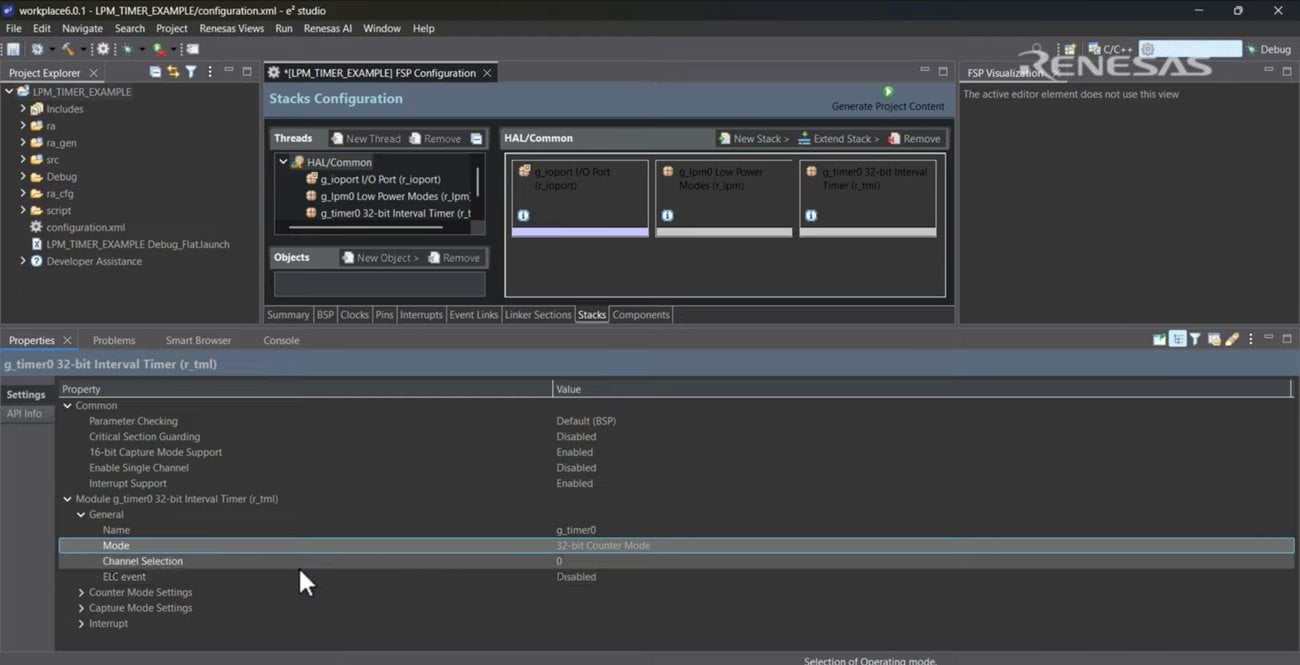Toggle Link with Editor in Project Explorer
Screen dimensions: 1300x665
coord(173,72)
